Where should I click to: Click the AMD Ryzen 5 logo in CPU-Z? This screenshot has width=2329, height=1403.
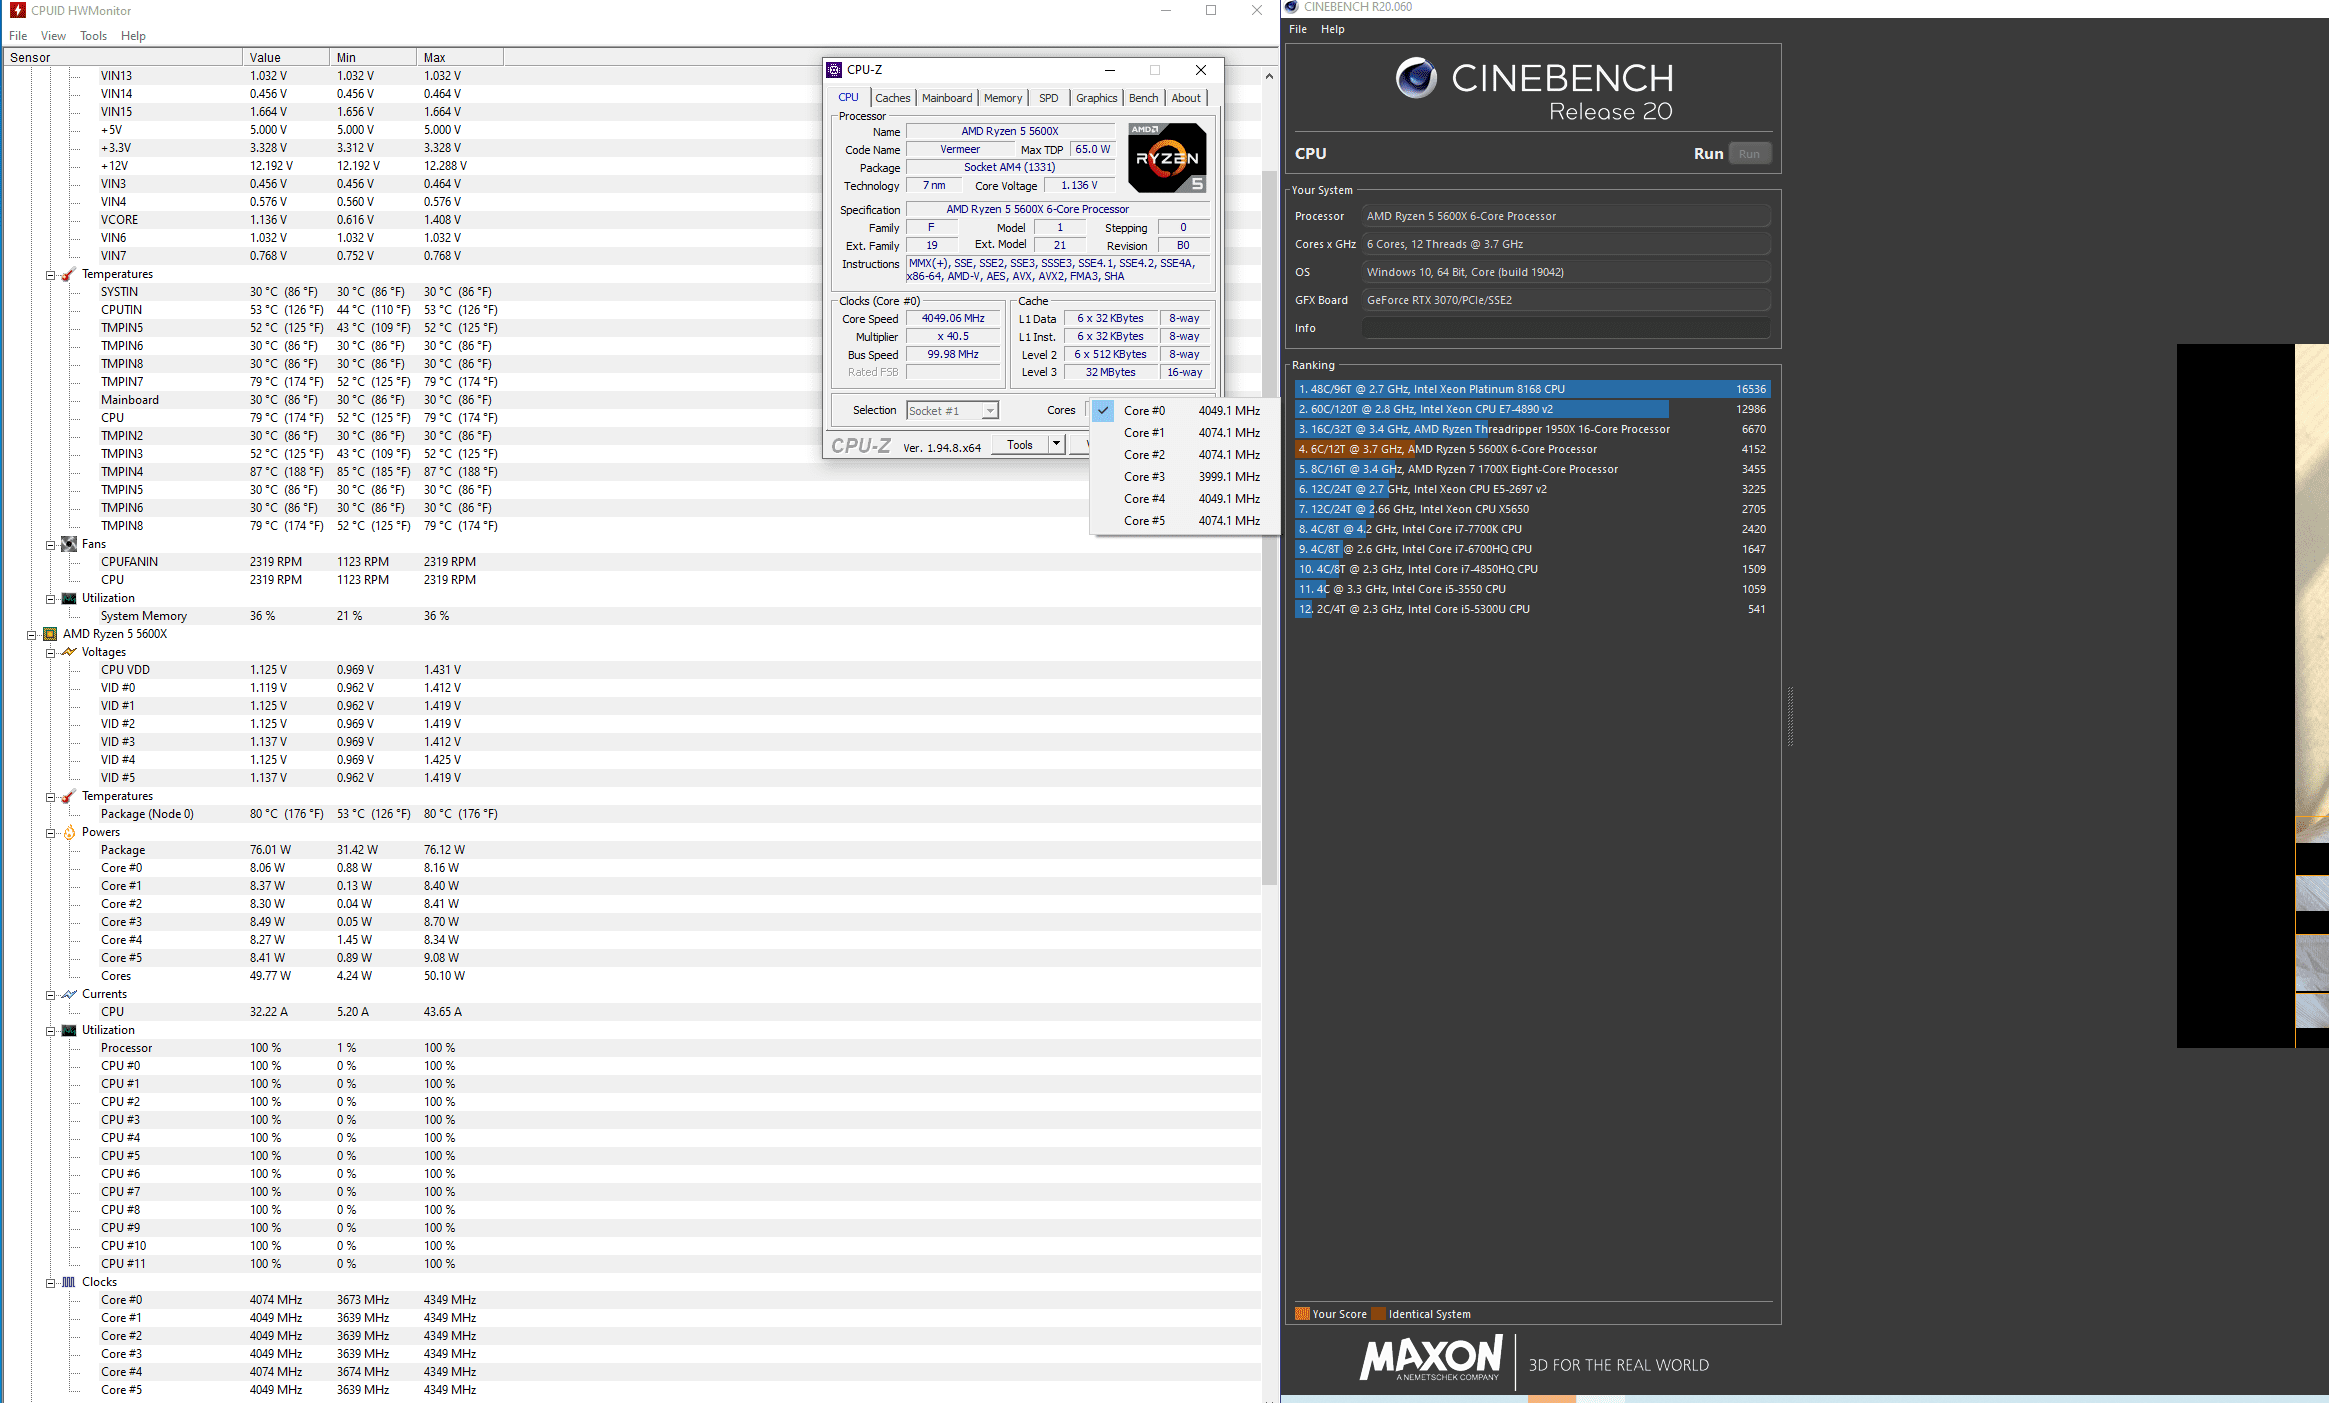click(x=1167, y=158)
